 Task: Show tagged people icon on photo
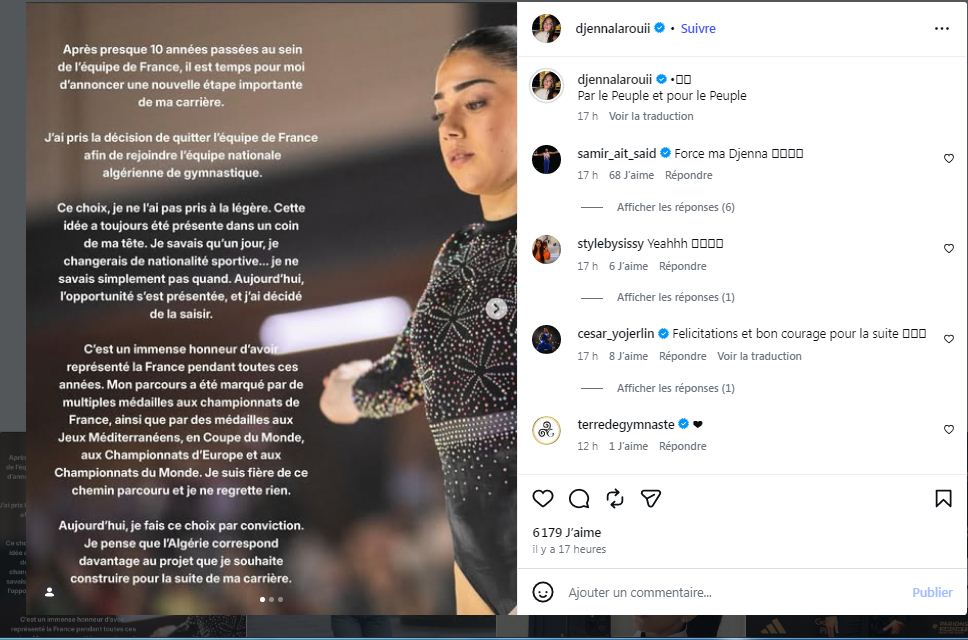(x=50, y=592)
